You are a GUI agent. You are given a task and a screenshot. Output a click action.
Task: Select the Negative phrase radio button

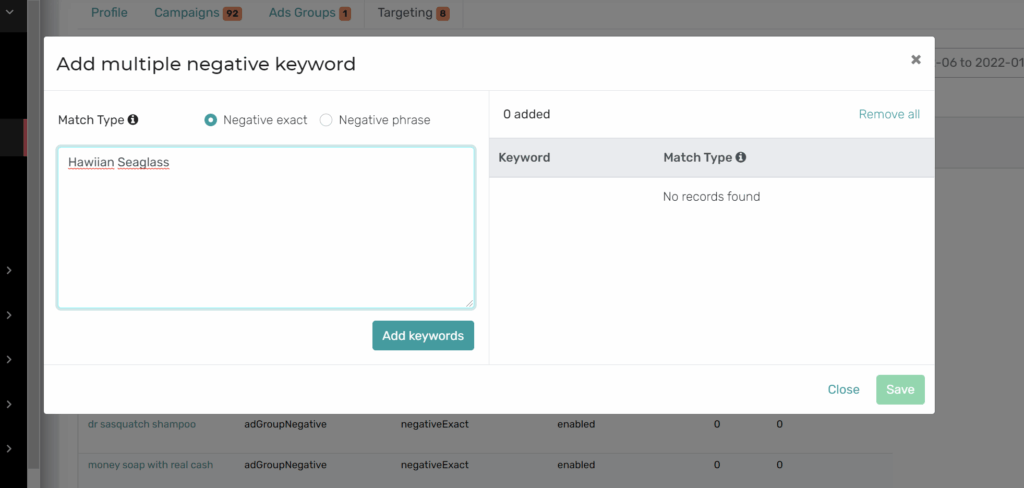click(326, 120)
